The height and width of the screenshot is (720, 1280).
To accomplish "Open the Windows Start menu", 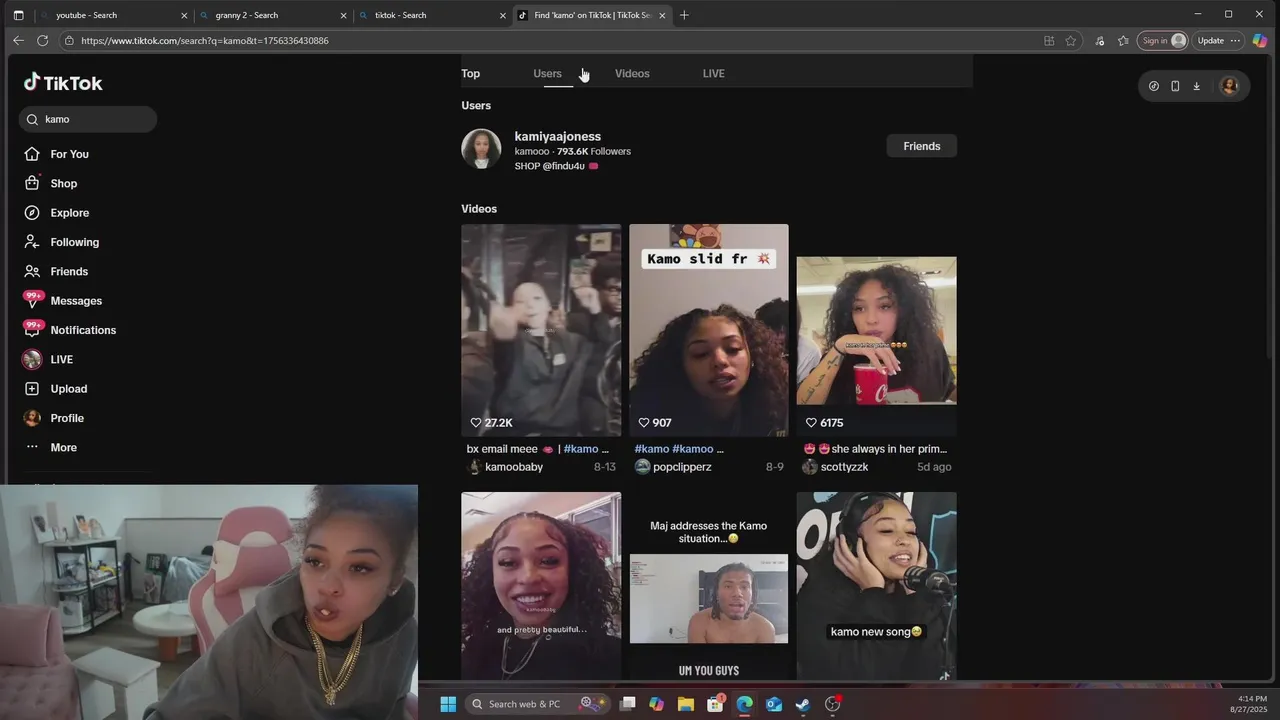I will pyautogui.click(x=448, y=704).
